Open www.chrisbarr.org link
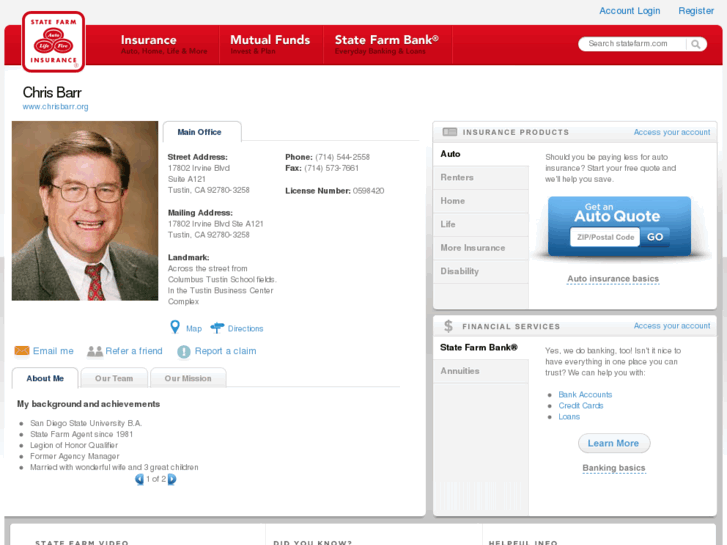 [55, 106]
